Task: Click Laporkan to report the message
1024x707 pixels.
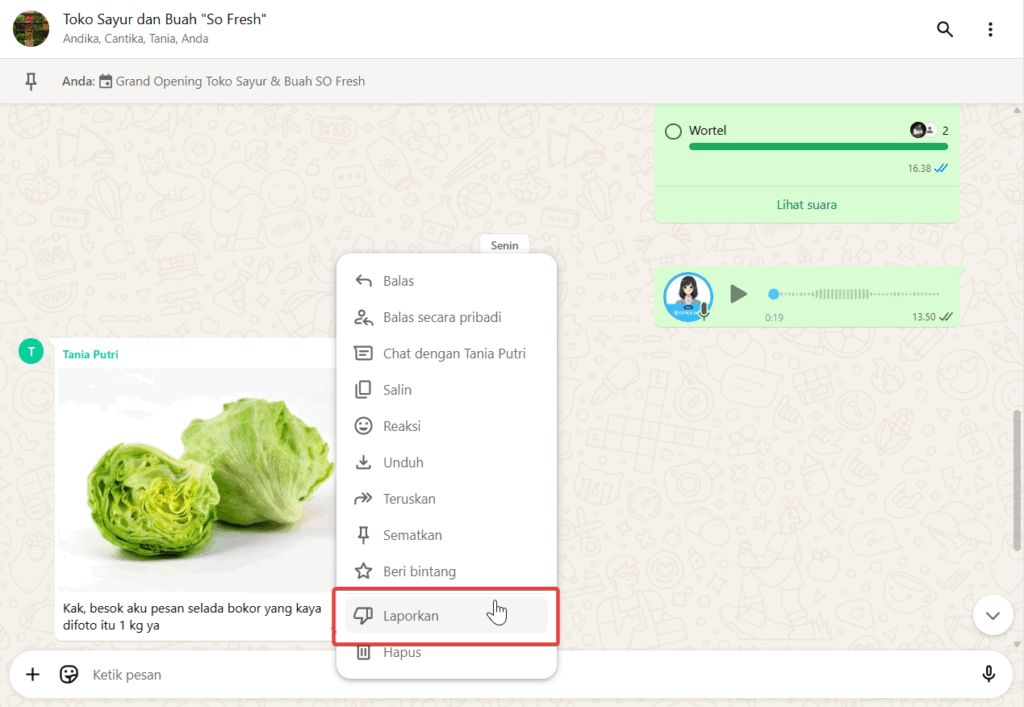Action: pyautogui.click(x=410, y=616)
